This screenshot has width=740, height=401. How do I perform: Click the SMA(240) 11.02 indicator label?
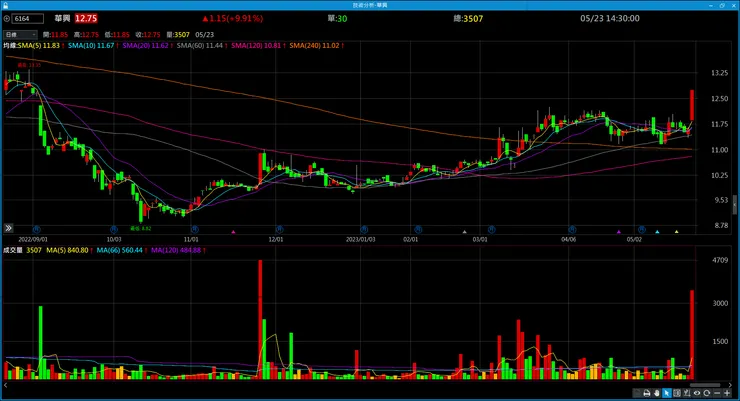point(314,46)
